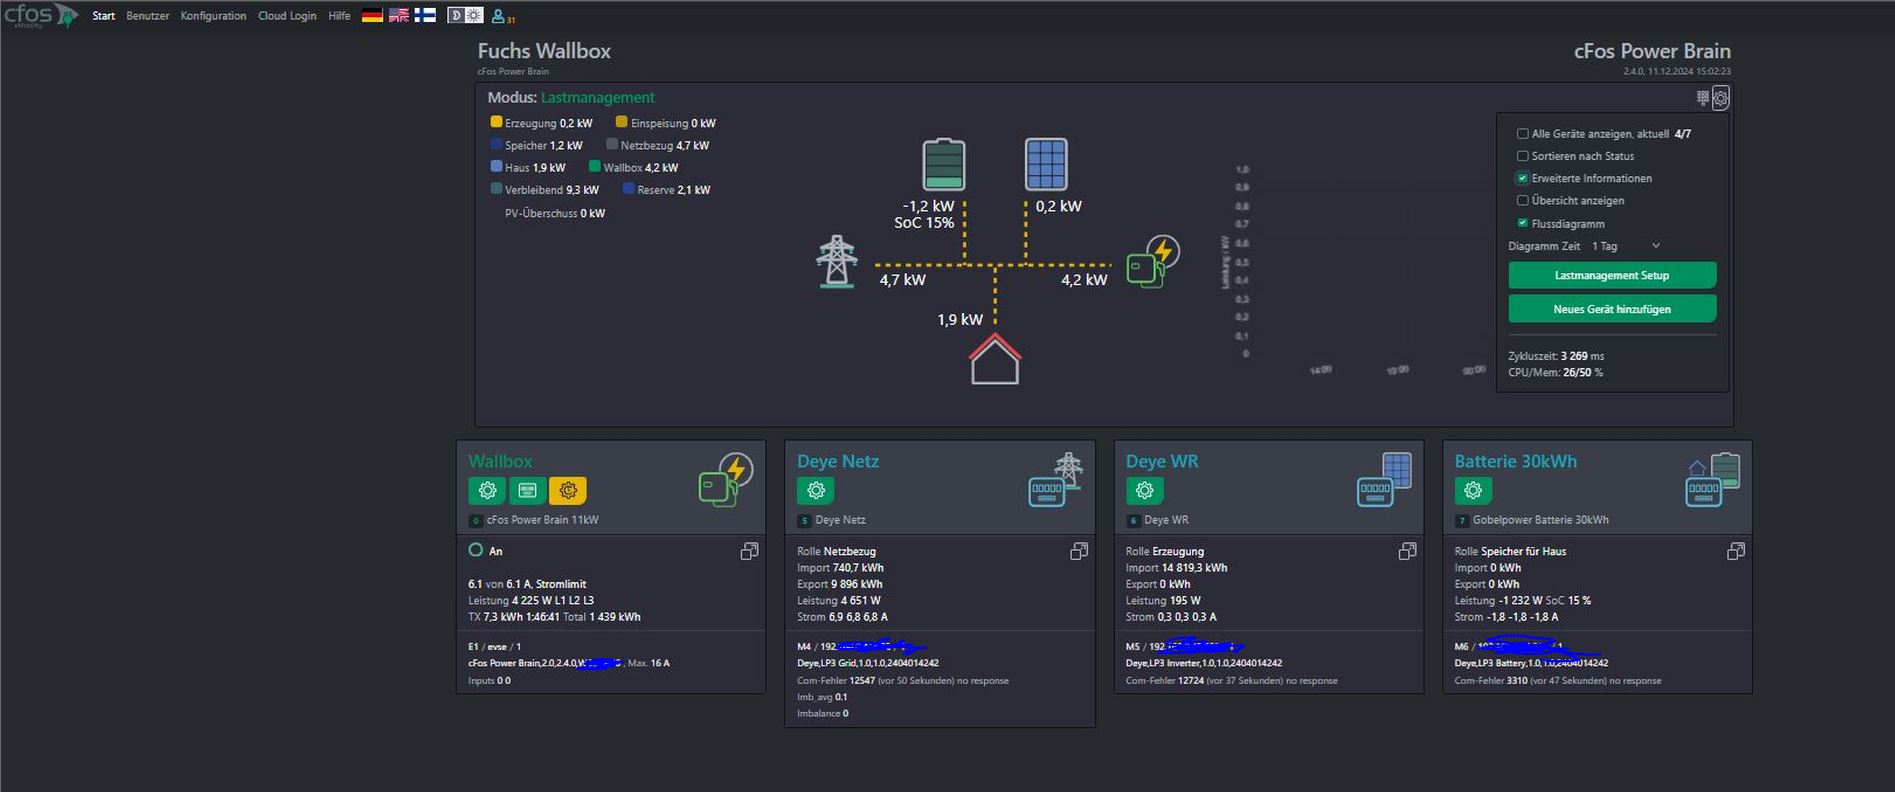The height and width of the screenshot is (792, 1895).
Task: Click 'Lastmanagement Setup' button
Action: pos(1612,275)
